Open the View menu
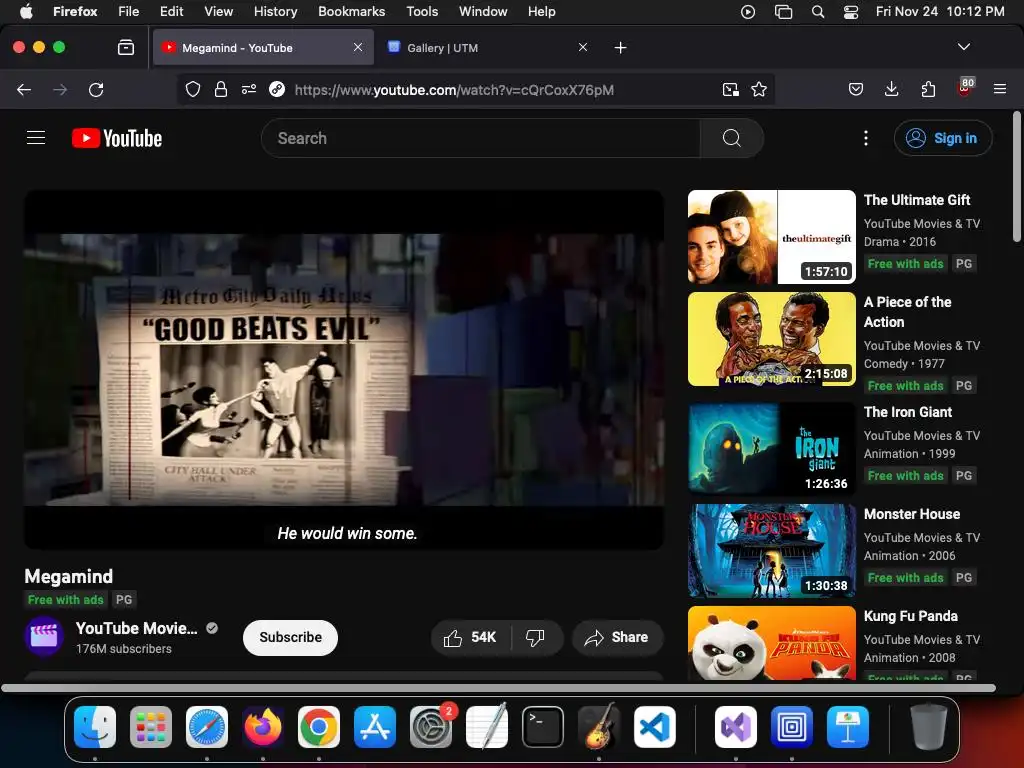 [x=218, y=11]
